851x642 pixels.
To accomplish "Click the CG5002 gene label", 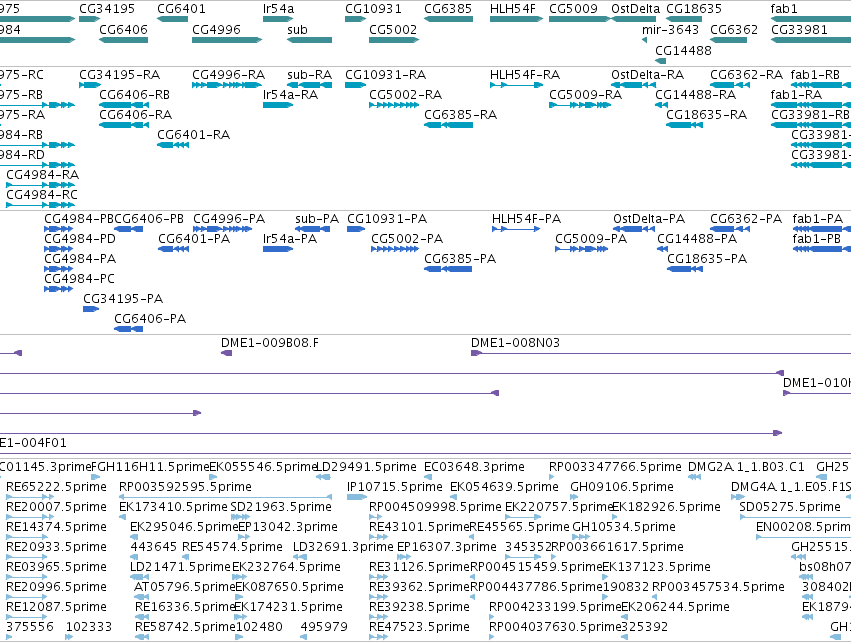I will coord(393,29).
